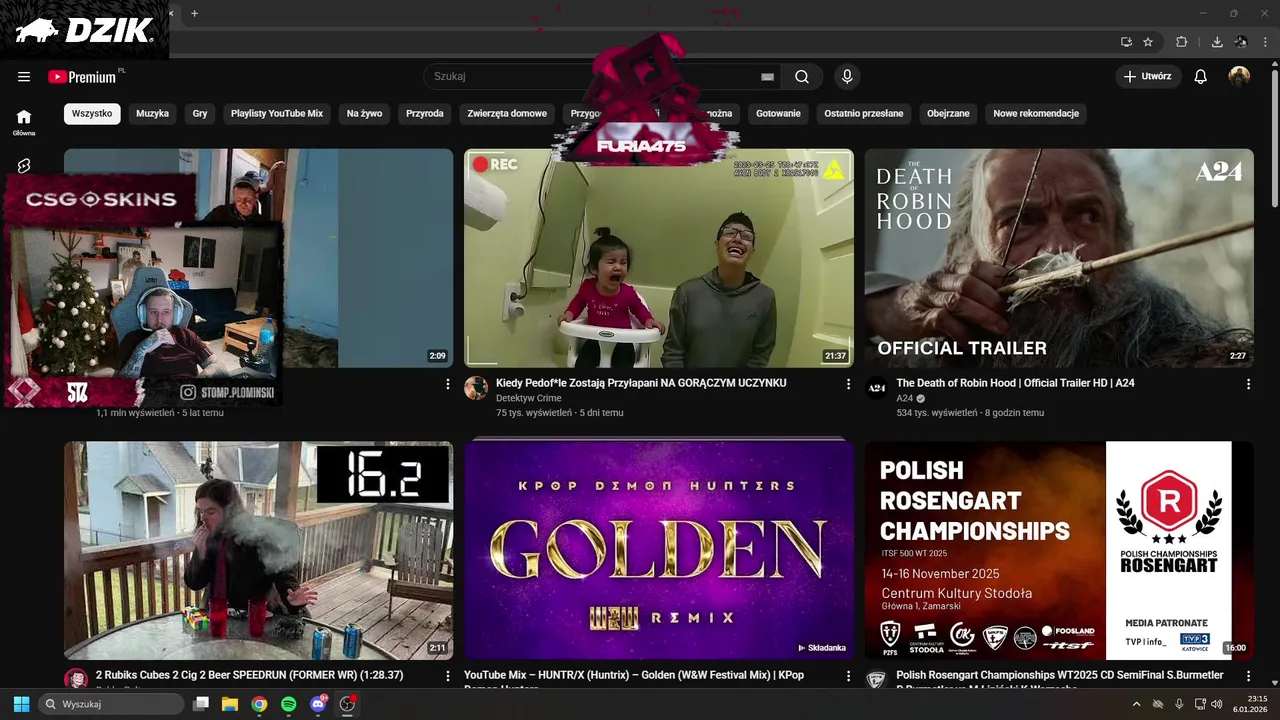Open Task View on taskbar

pyautogui.click(x=200, y=704)
